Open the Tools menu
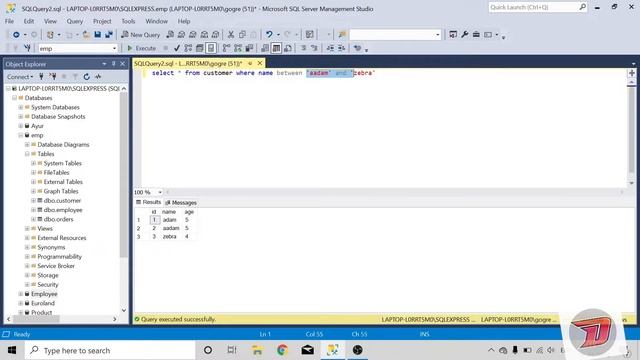This screenshot has width=640, height=360. pos(128,21)
